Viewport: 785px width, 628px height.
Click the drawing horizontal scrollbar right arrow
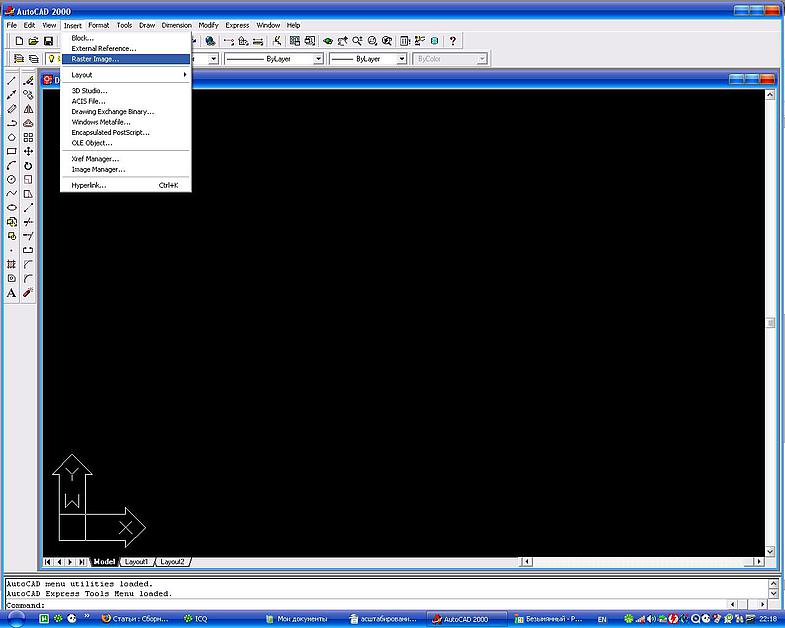[759, 562]
